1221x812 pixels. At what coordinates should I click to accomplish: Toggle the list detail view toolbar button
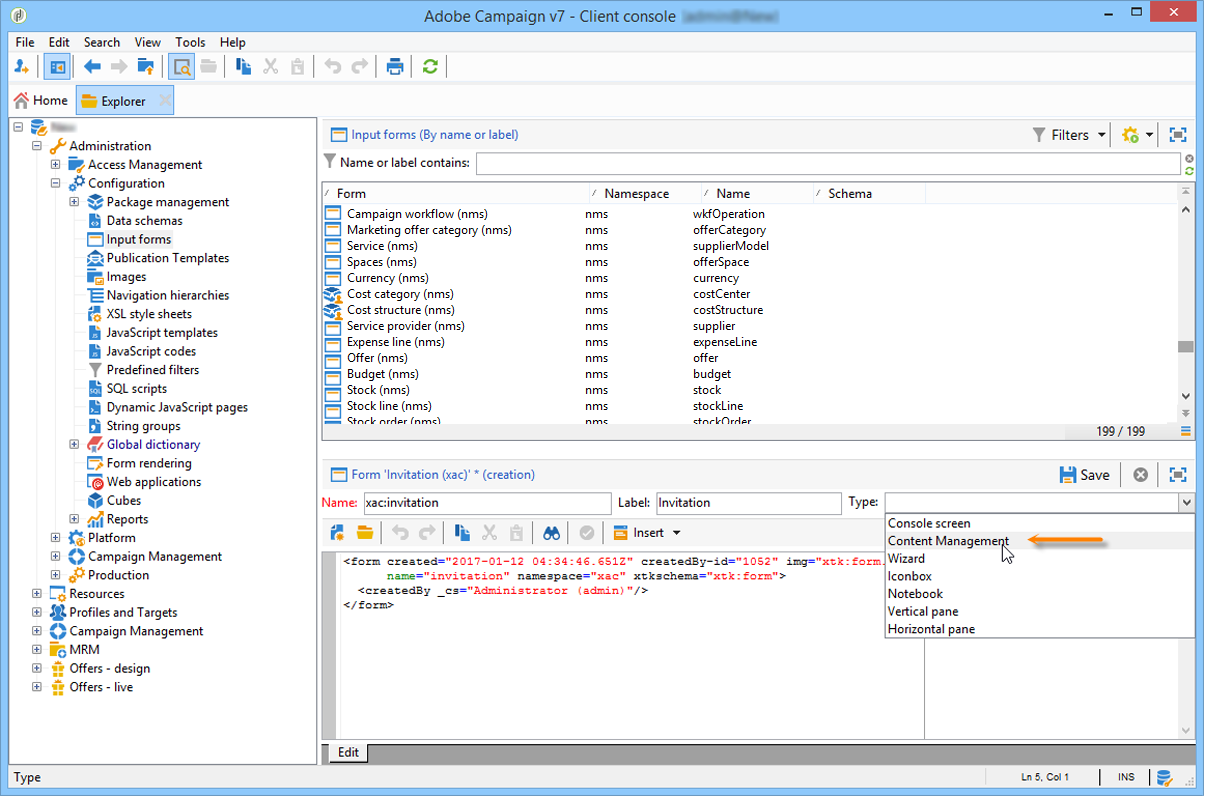pyautogui.click(x=181, y=67)
